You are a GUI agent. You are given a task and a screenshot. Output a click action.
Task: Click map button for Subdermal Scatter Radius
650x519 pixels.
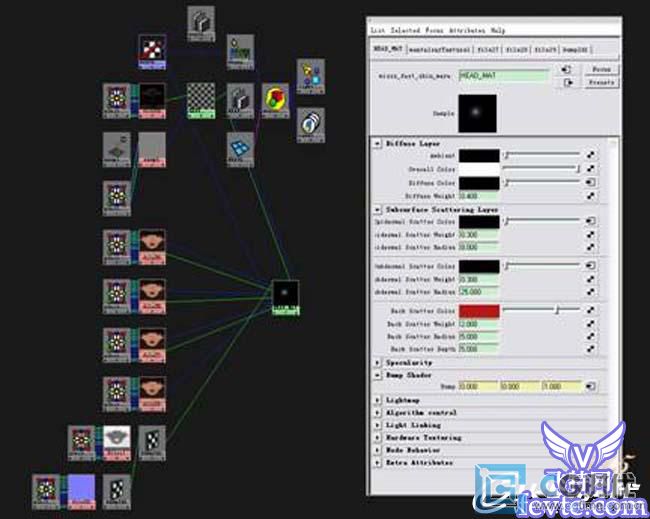(591, 292)
